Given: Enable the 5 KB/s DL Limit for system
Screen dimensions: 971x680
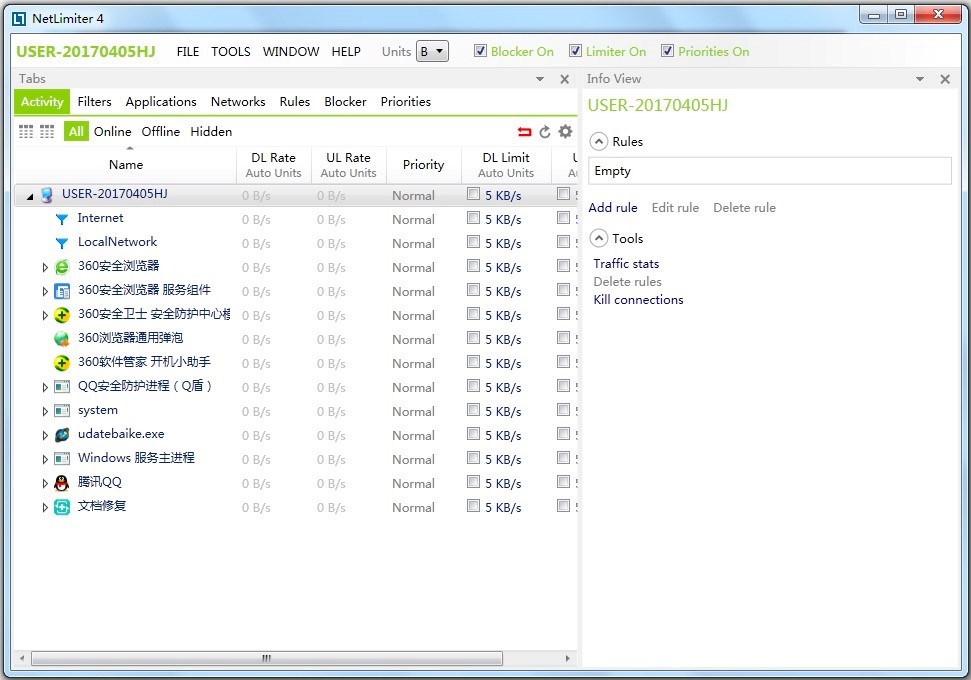Looking at the screenshot, I should 472,411.
